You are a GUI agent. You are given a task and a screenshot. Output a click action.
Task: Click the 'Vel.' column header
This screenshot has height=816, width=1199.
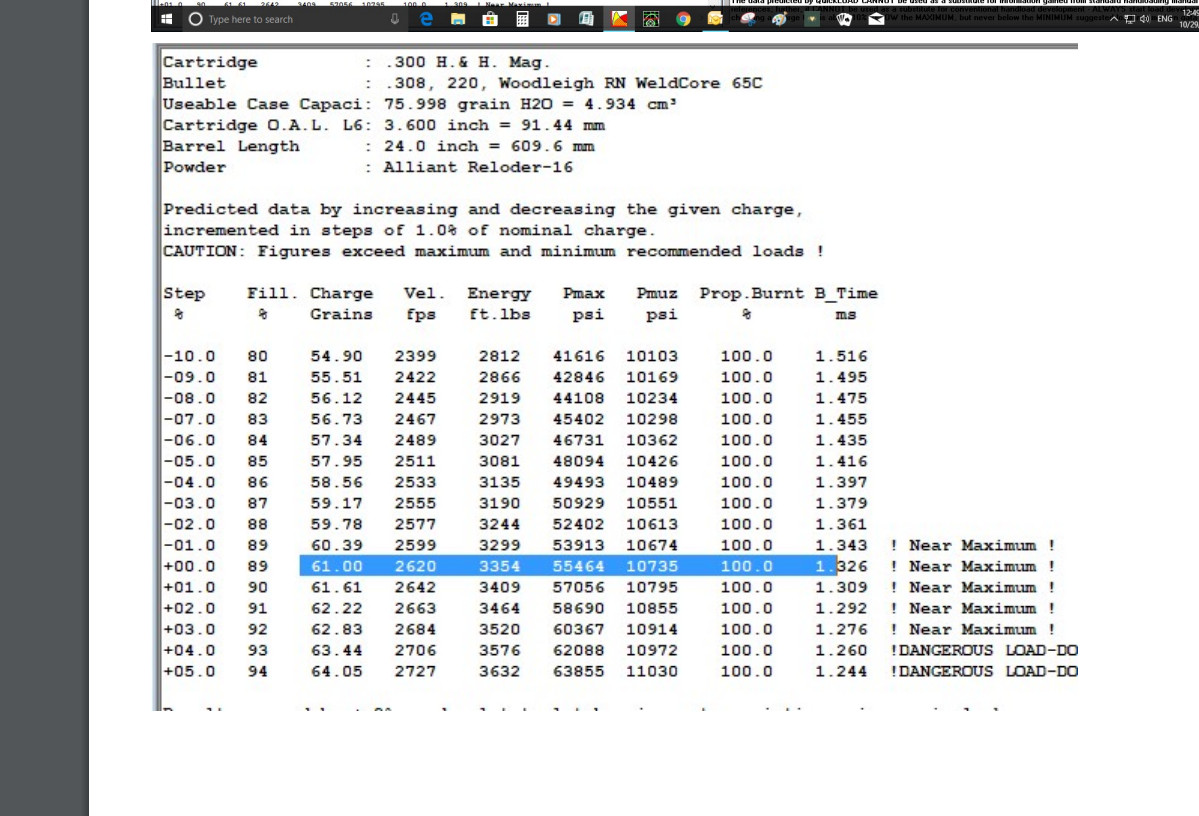point(424,294)
